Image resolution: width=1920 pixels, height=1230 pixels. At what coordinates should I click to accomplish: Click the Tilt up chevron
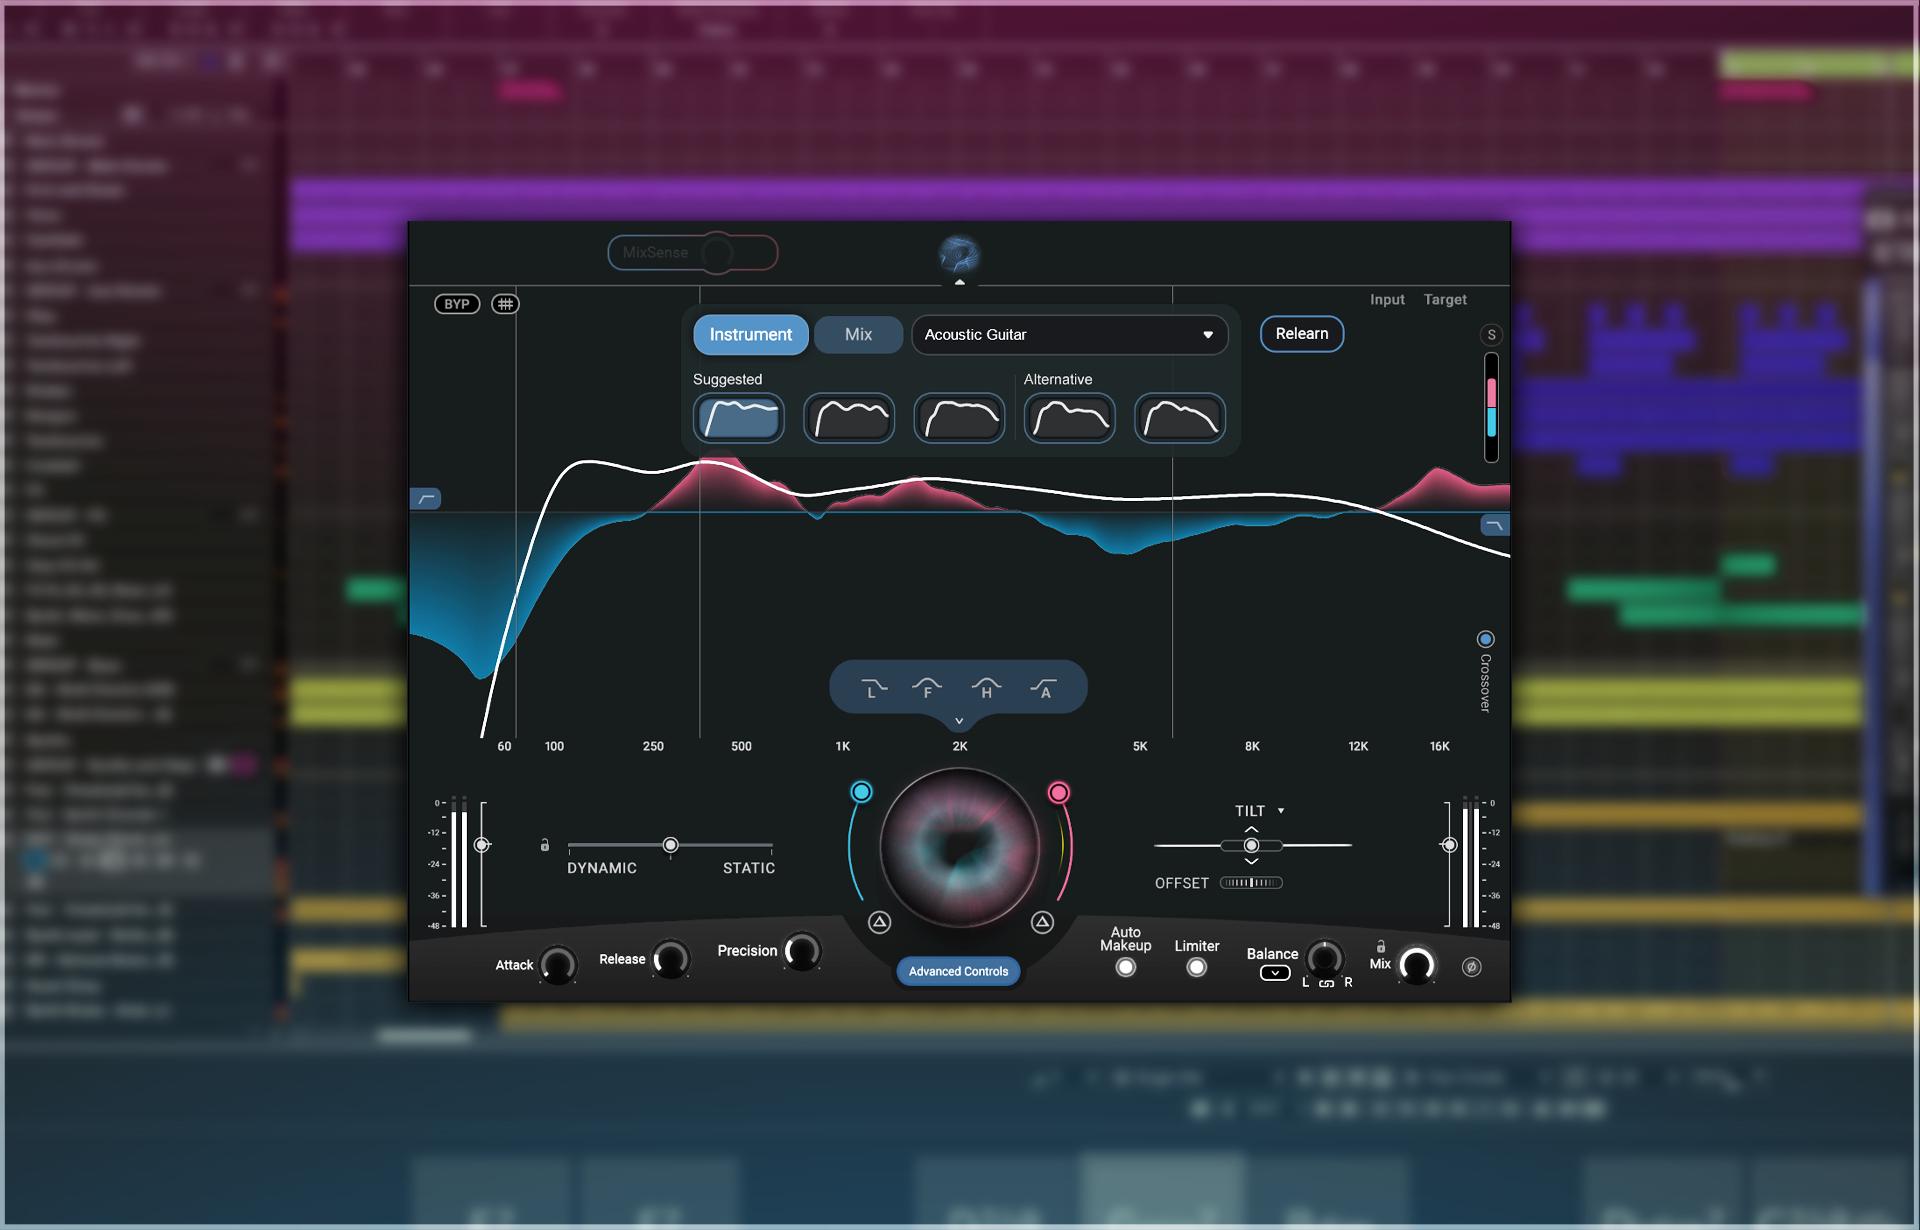(1251, 829)
